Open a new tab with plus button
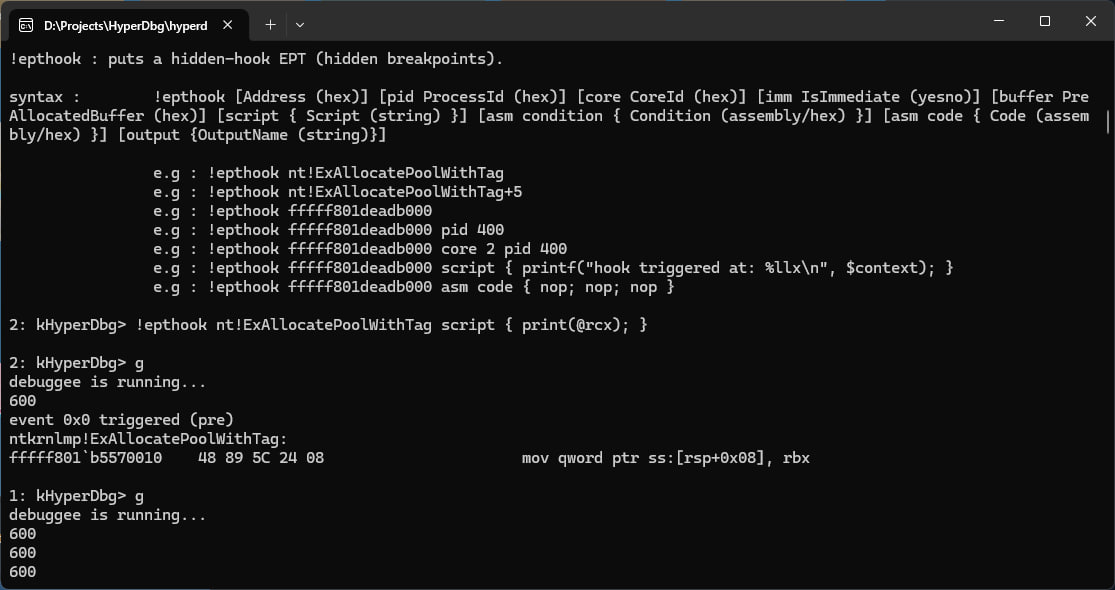Viewport: 1115px width, 590px height. pos(270,23)
